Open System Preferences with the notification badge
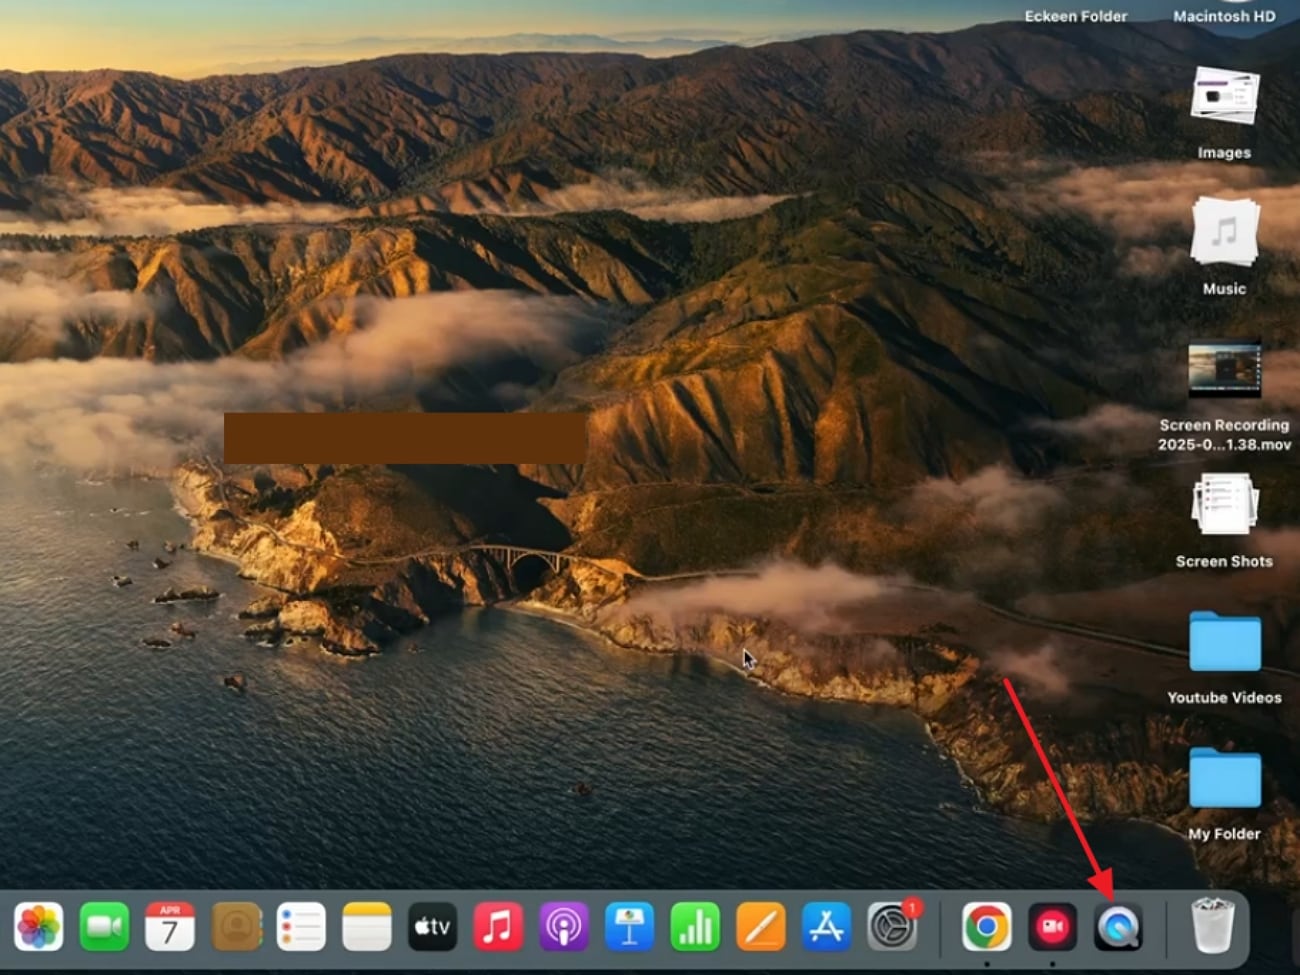The width and height of the screenshot is (1300, 975). coord(892,927)
